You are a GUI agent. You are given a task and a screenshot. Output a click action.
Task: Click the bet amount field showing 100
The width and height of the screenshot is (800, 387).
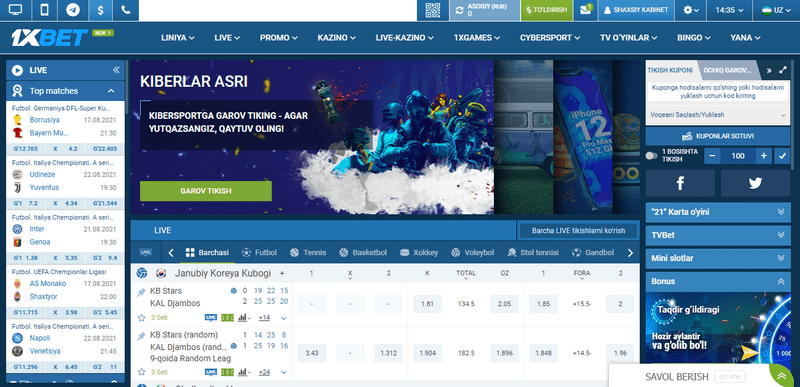click(x=738, y=156)
